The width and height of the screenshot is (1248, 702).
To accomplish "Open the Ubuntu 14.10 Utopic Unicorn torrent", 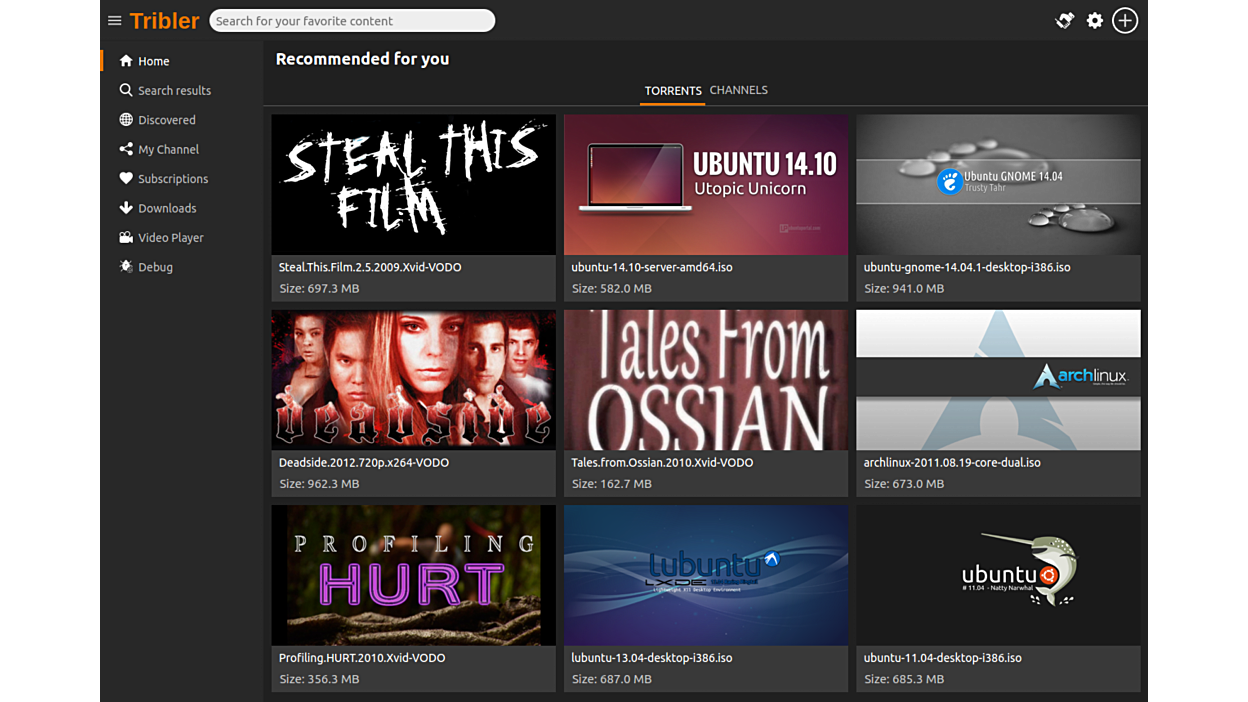I will 705,185.
